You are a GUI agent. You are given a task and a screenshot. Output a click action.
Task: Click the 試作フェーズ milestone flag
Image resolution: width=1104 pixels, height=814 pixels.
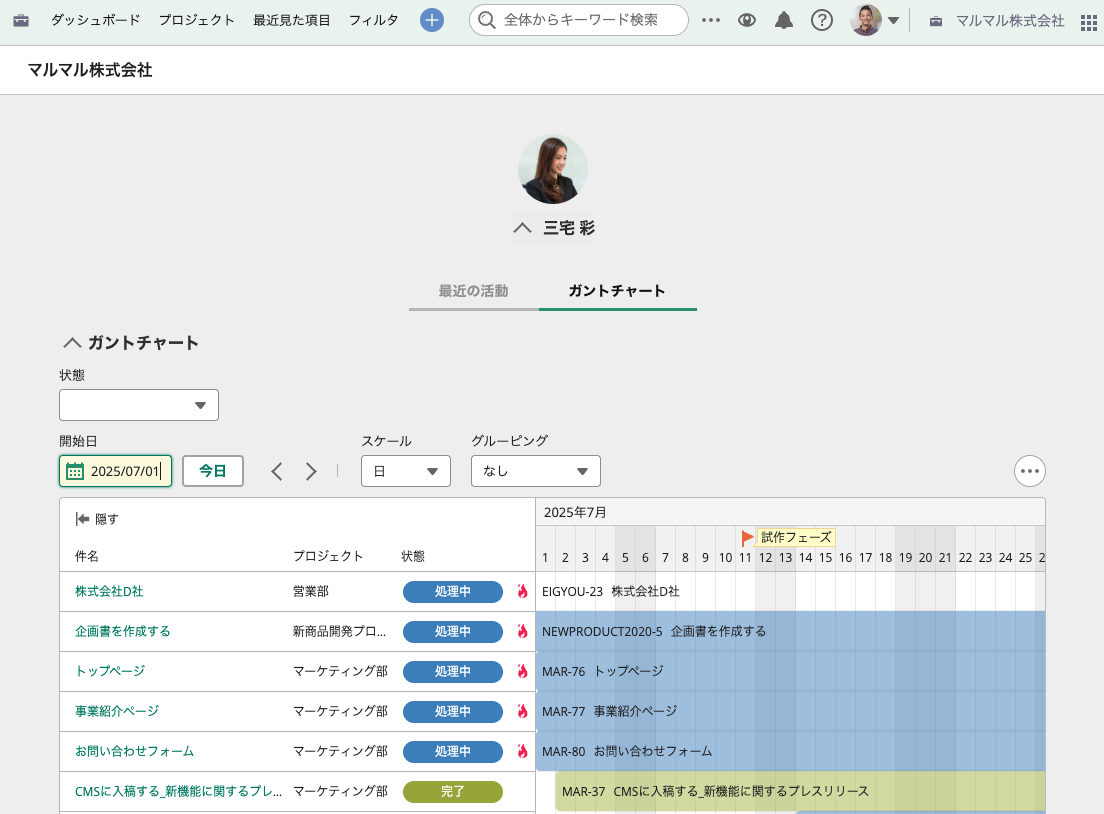[747, 538]
